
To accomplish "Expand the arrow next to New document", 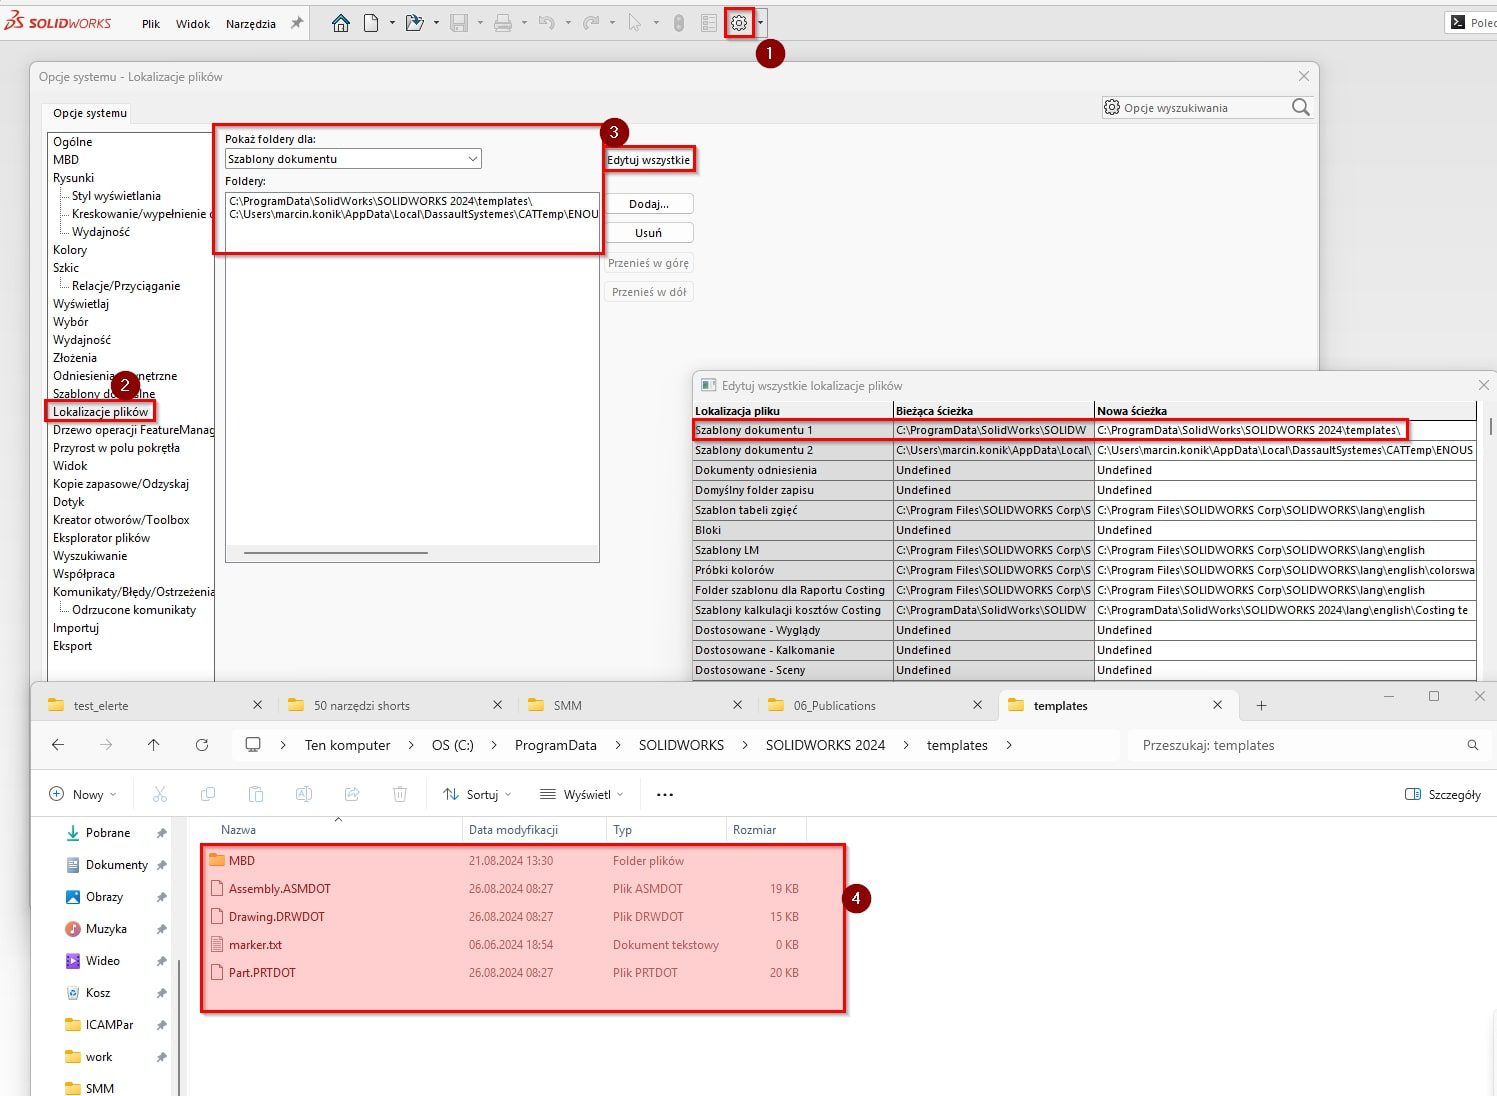I will tap(392, 23).
